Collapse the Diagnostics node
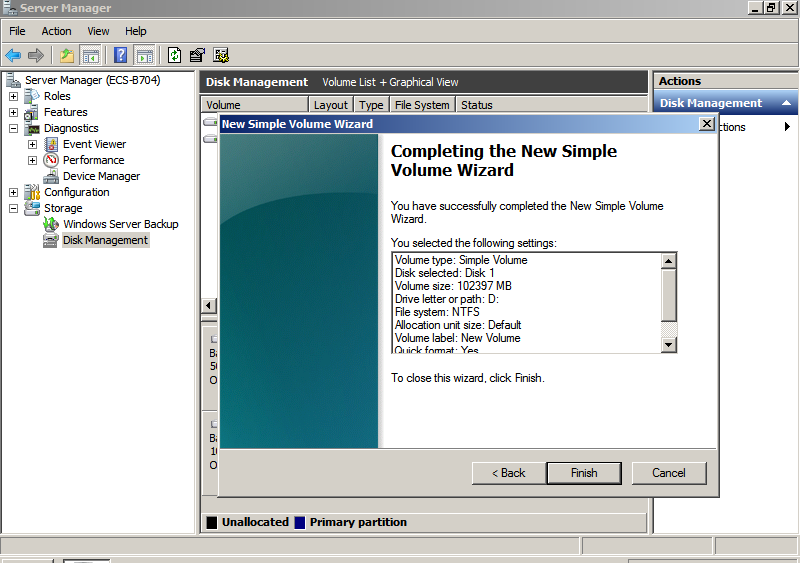The width and height of the screenshot is (800, 563). coord(14,128)
